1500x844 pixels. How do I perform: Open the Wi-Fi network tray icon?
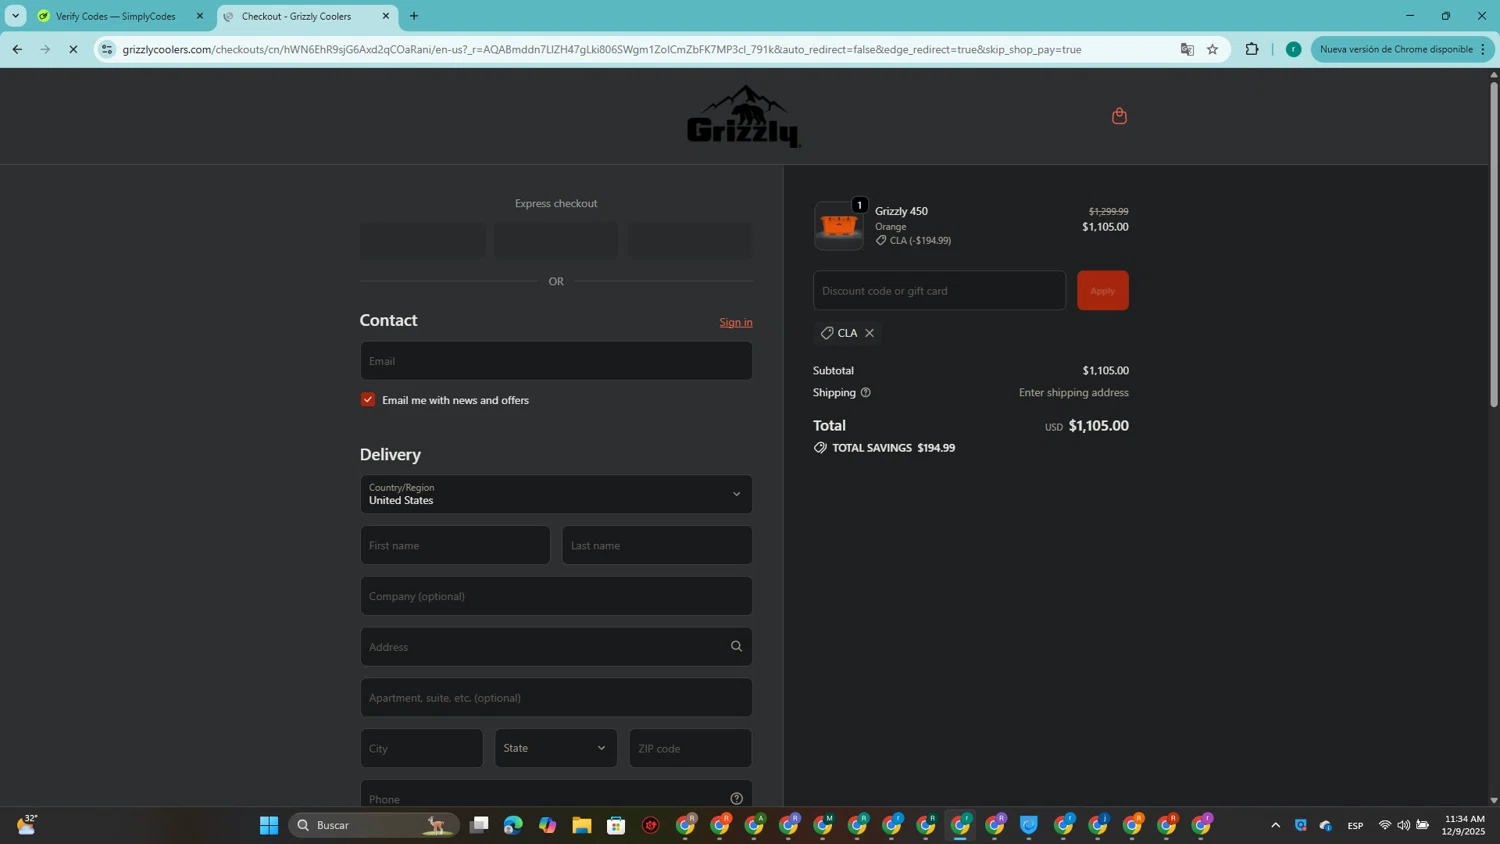1385,825
